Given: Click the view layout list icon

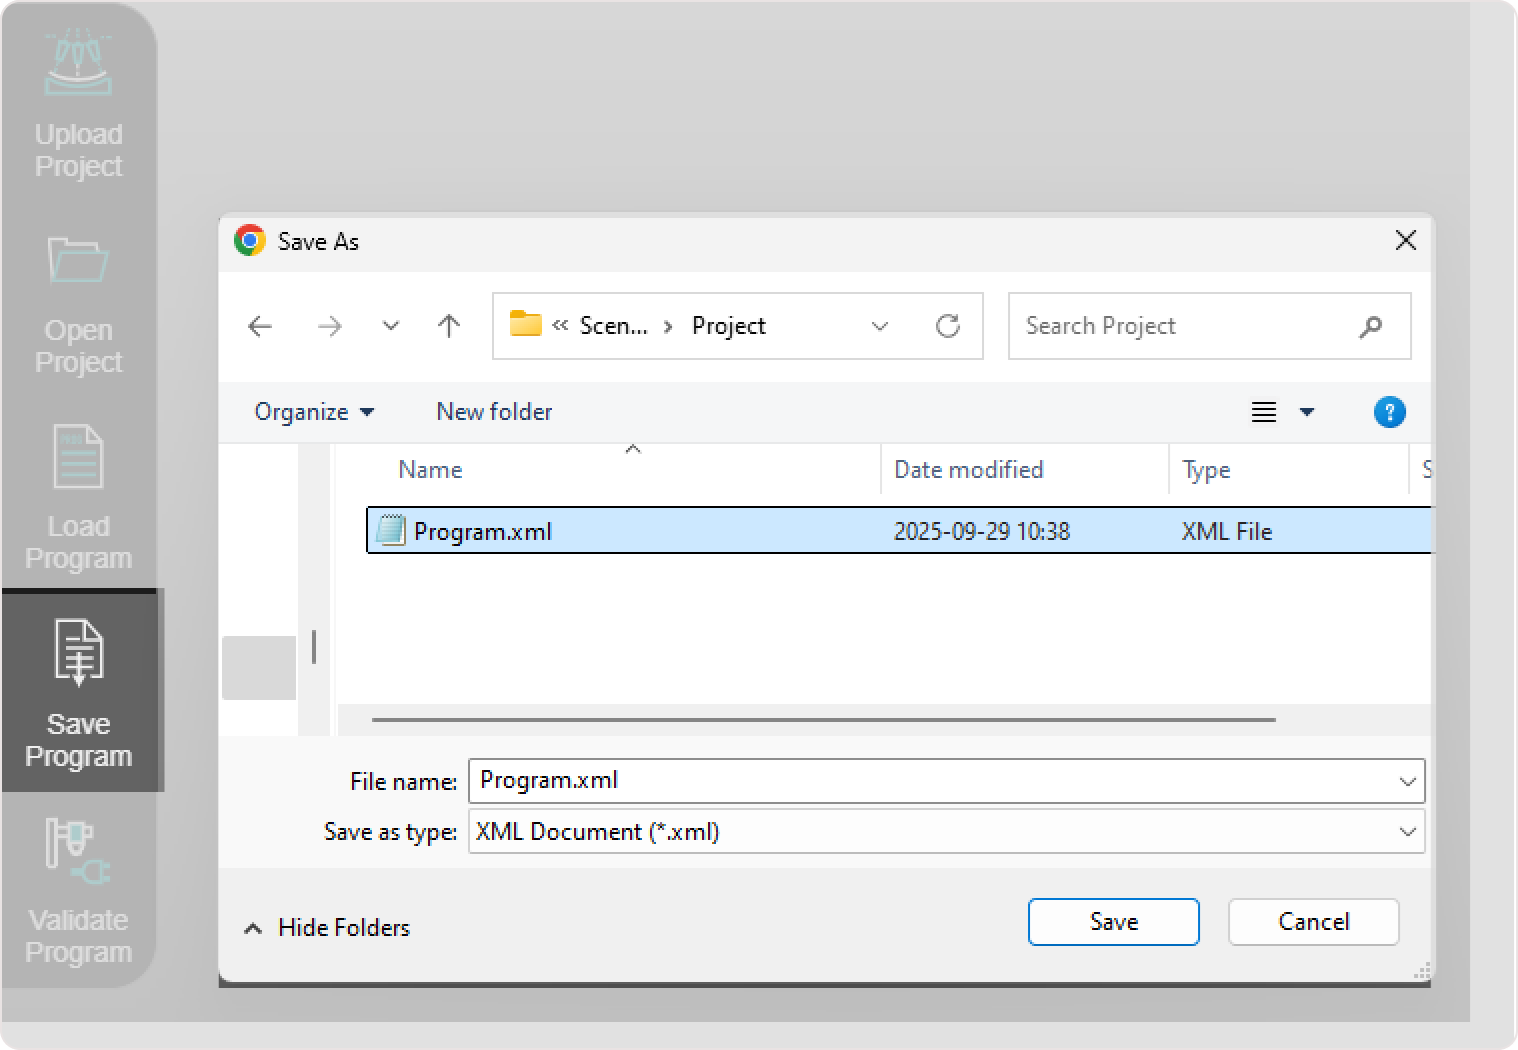Looking at the screenshot, I should click(1264, 412).
